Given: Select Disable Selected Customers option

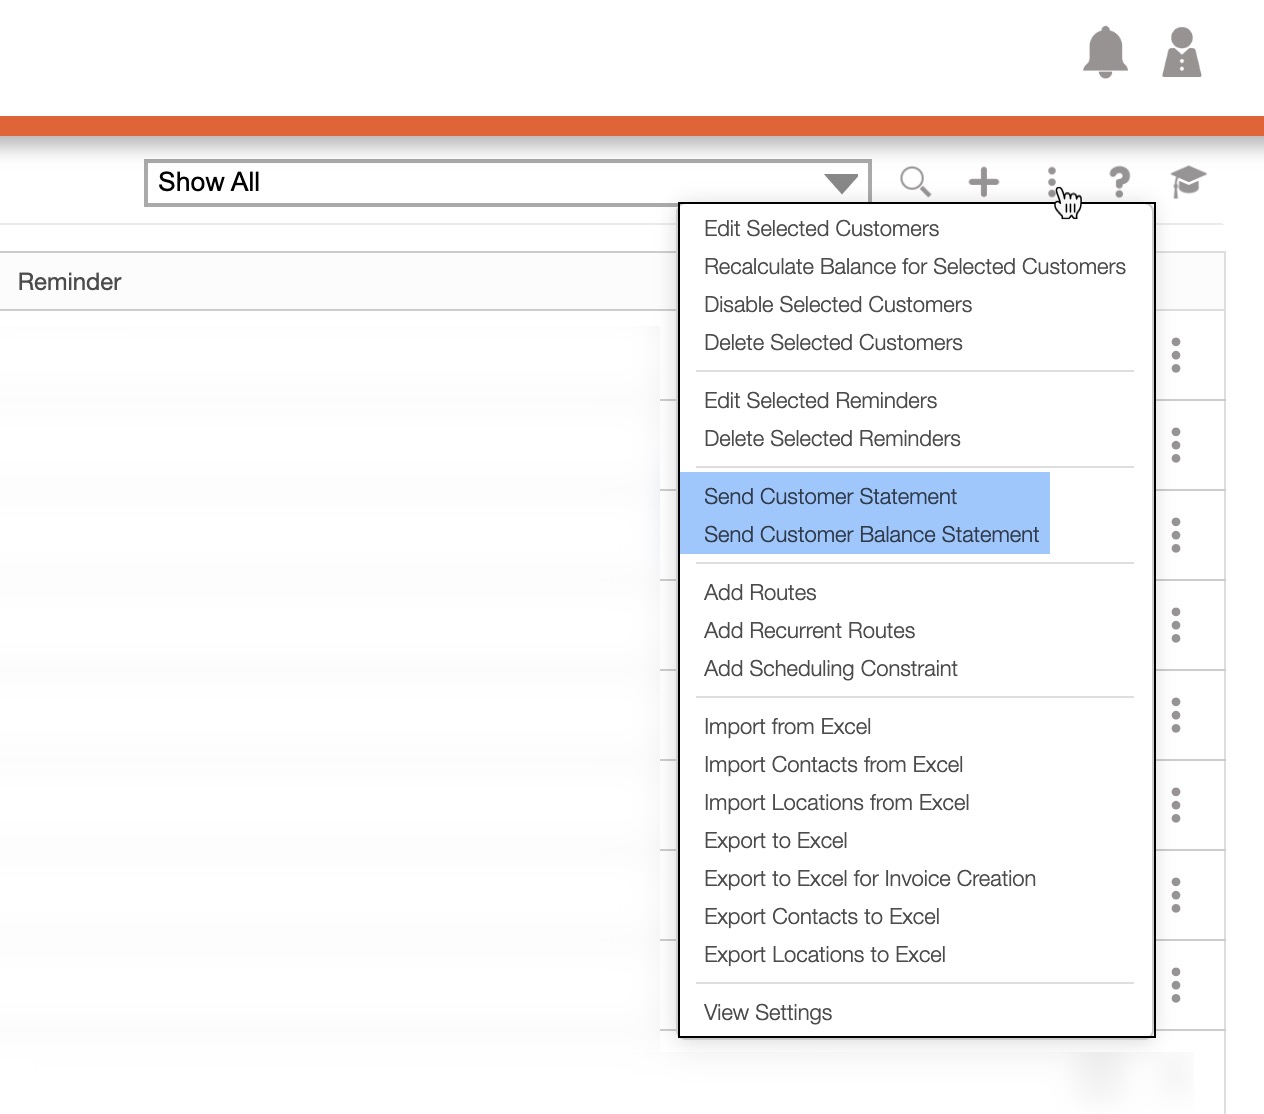Looking at the screenshot, I should pyautogui.click(x=837, y=305).
